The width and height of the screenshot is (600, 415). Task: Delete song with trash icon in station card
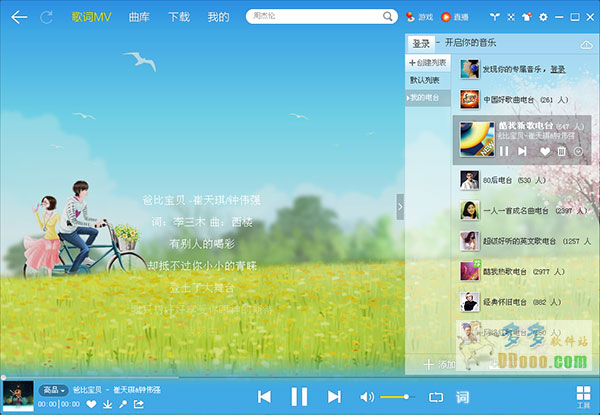tap(561, 151)
